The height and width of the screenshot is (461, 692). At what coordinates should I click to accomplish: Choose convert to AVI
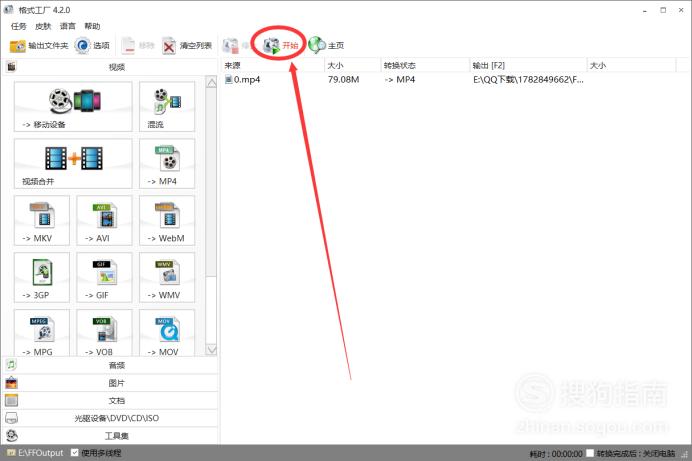[x=104, y=220]
